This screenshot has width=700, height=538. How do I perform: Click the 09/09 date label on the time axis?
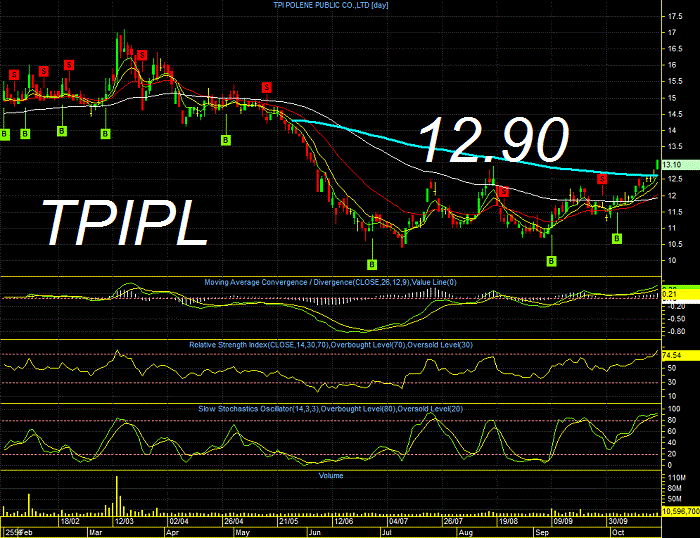[563, 521]
